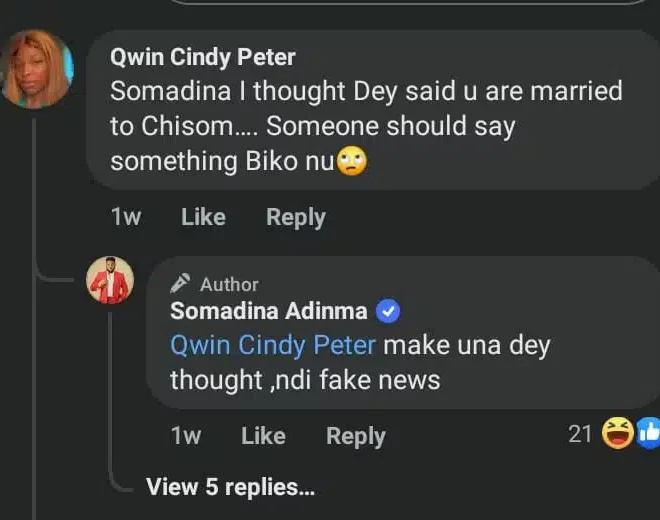
Task: Click the eye-roll emoji in Qwin's comment
Action: (x=351, y=161)
